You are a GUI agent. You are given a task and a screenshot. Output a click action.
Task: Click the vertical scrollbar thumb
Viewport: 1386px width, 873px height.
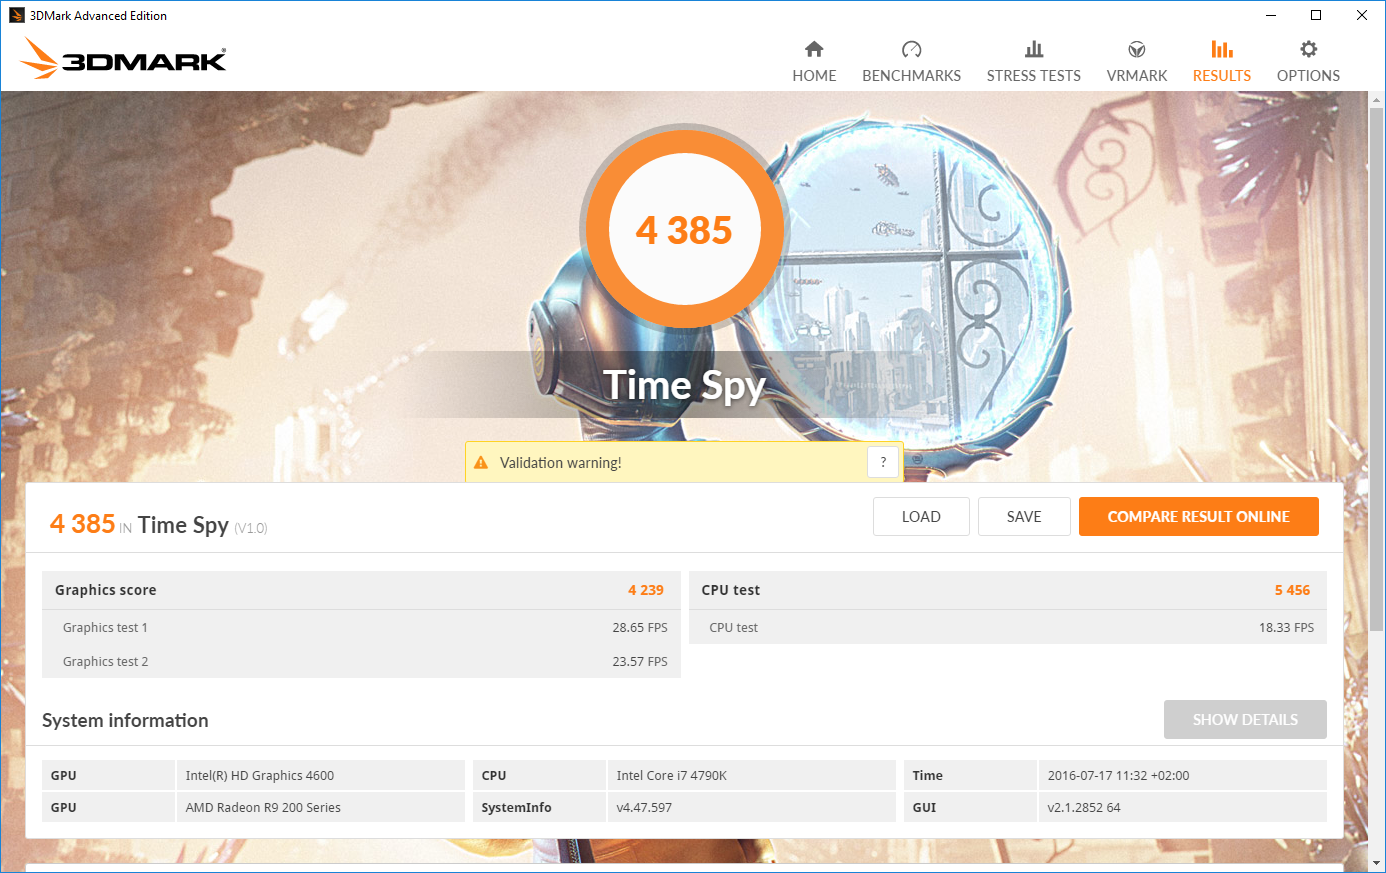click(1376, 370)
